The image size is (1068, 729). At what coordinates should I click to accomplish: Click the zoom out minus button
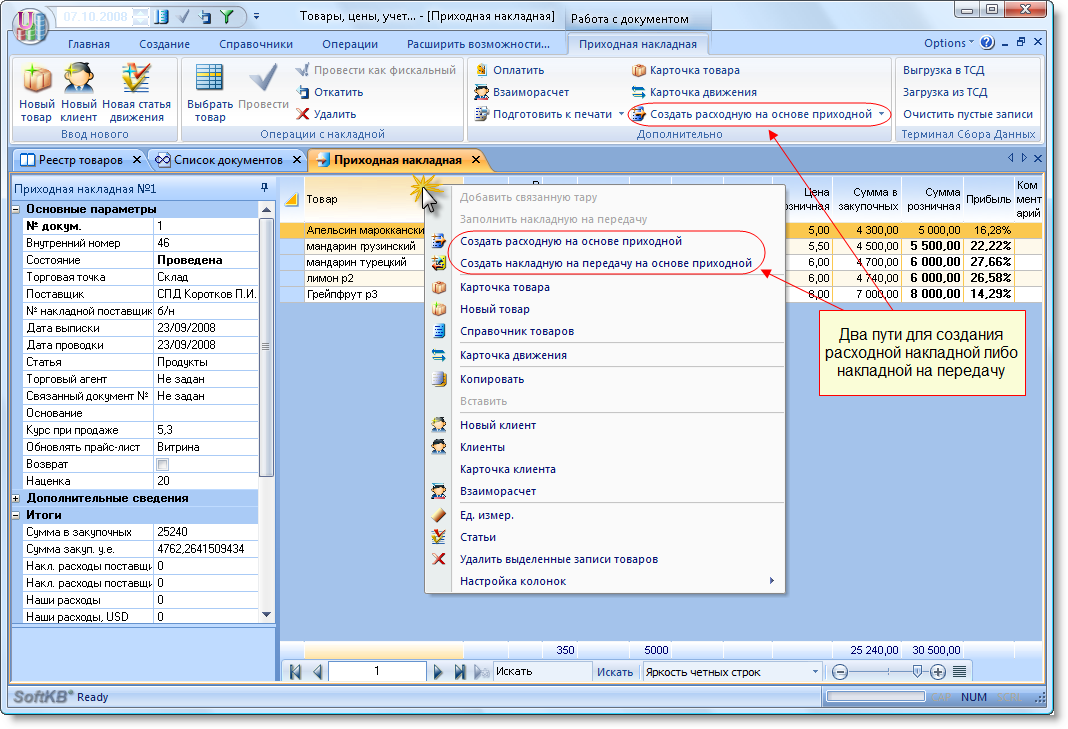click(840, 672)
